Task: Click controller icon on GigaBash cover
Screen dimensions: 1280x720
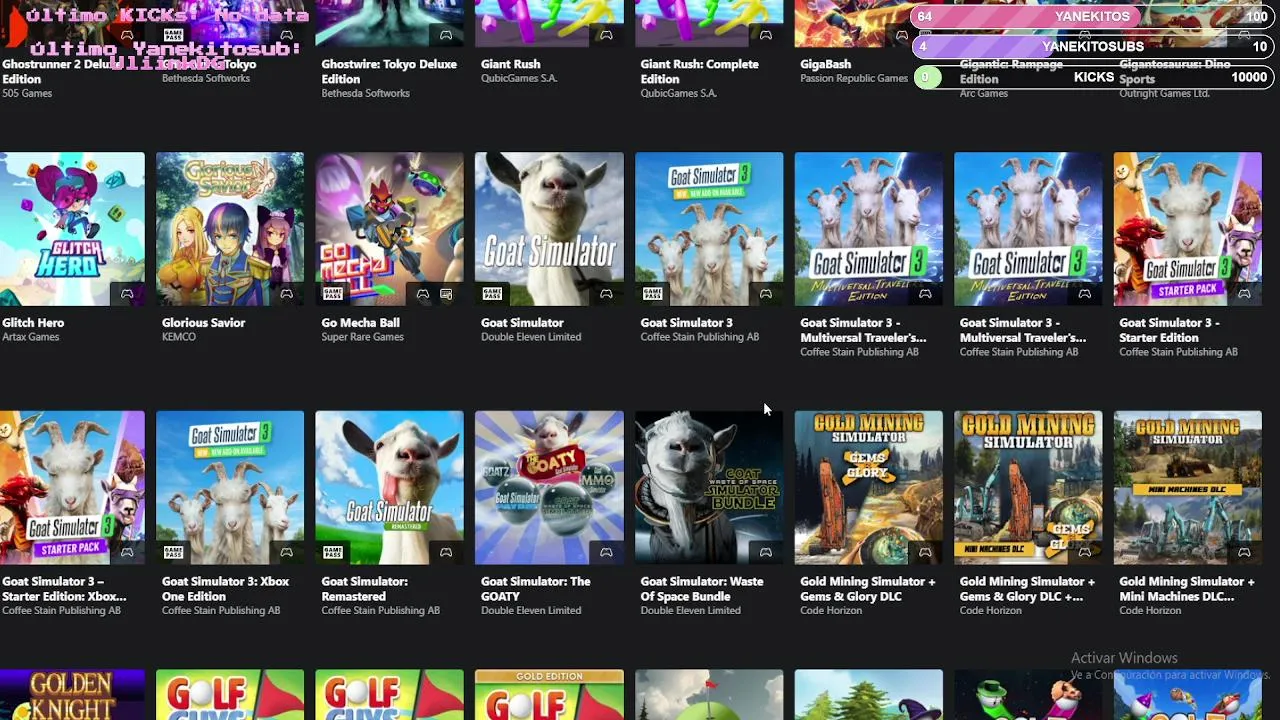Action: 902,35
